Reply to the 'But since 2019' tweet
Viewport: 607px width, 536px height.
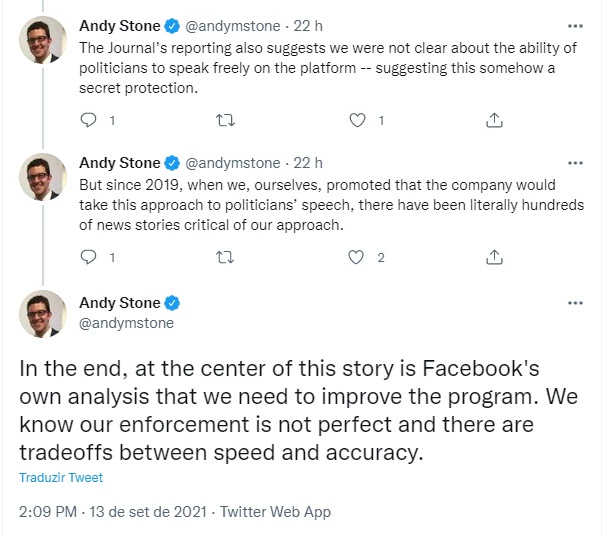[x=88, y=257]
